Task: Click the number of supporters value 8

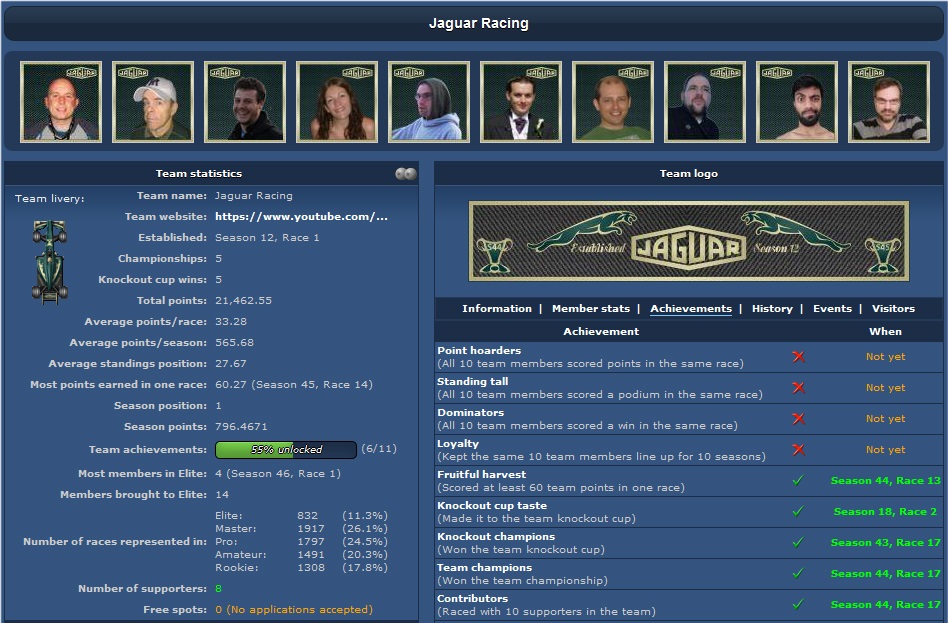Action: (218, 589)
